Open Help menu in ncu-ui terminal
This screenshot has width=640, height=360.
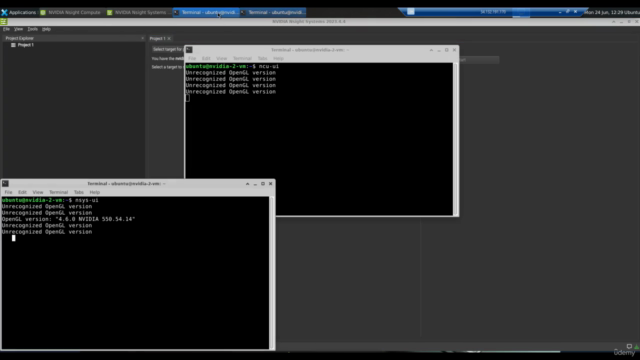[278, 58]
